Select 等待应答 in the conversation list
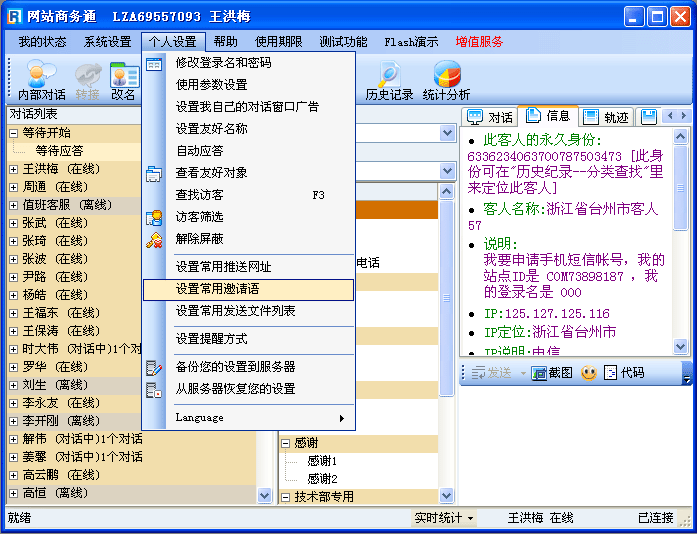This screenshot has width=697, height=534. click(59, 151)
